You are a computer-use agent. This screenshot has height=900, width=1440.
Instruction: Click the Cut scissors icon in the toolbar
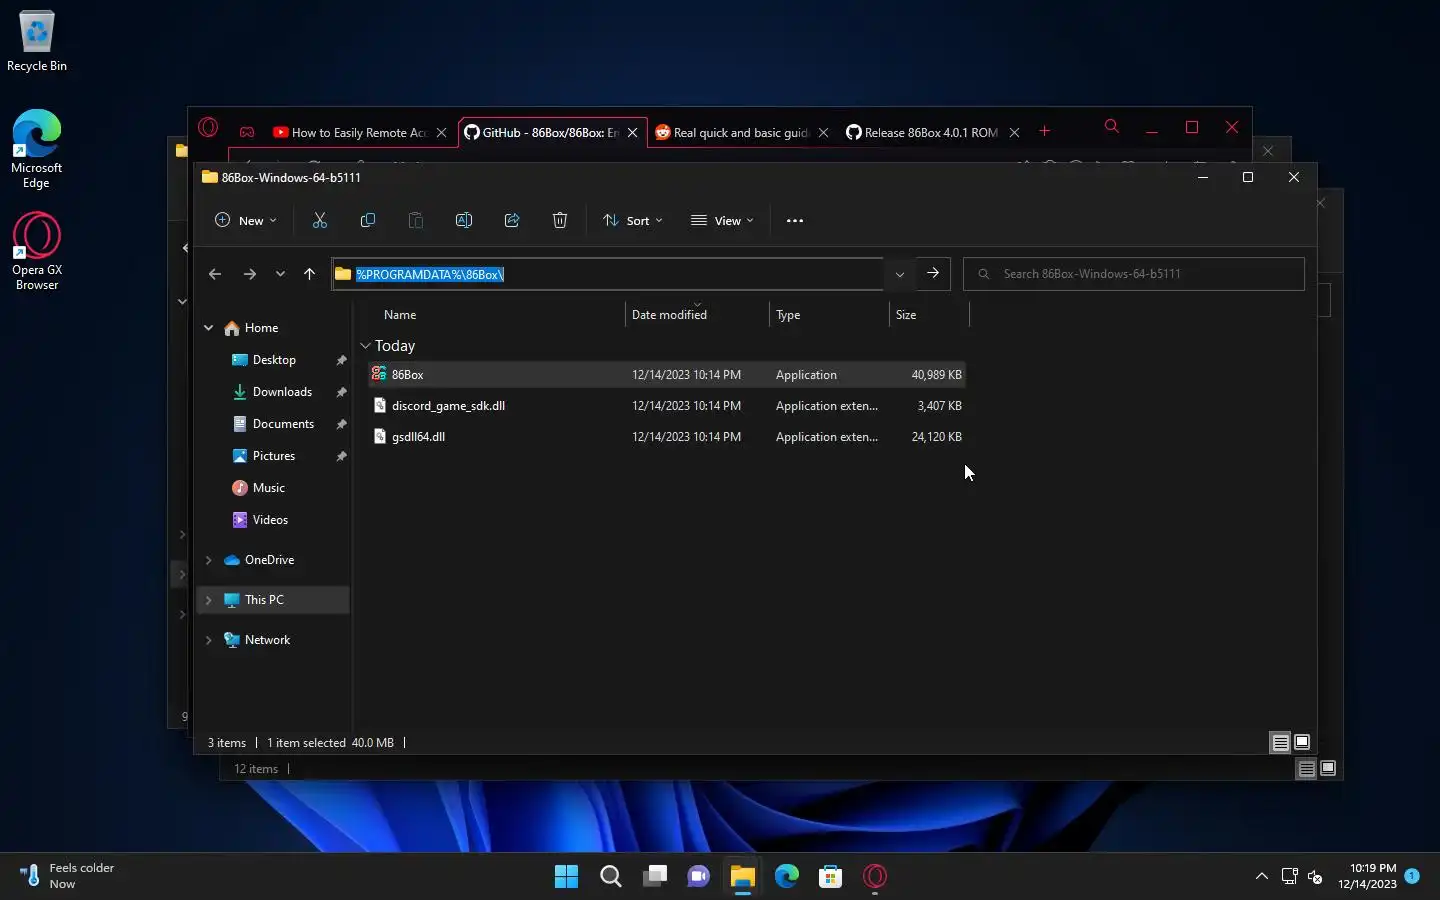[320, 220]
